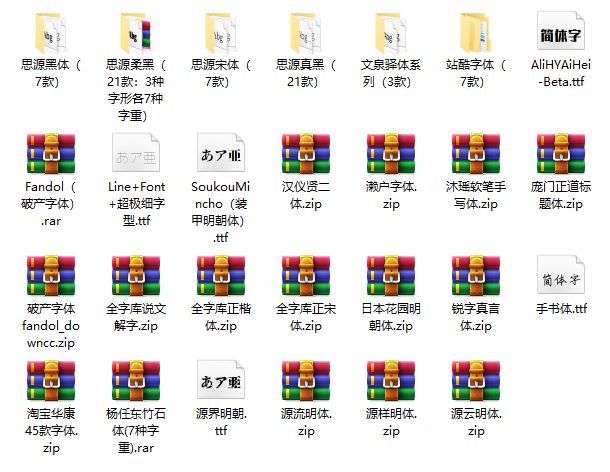Select the 日本花园明朝体.zip archive icon
610x472 pixels.
[391, 275]
